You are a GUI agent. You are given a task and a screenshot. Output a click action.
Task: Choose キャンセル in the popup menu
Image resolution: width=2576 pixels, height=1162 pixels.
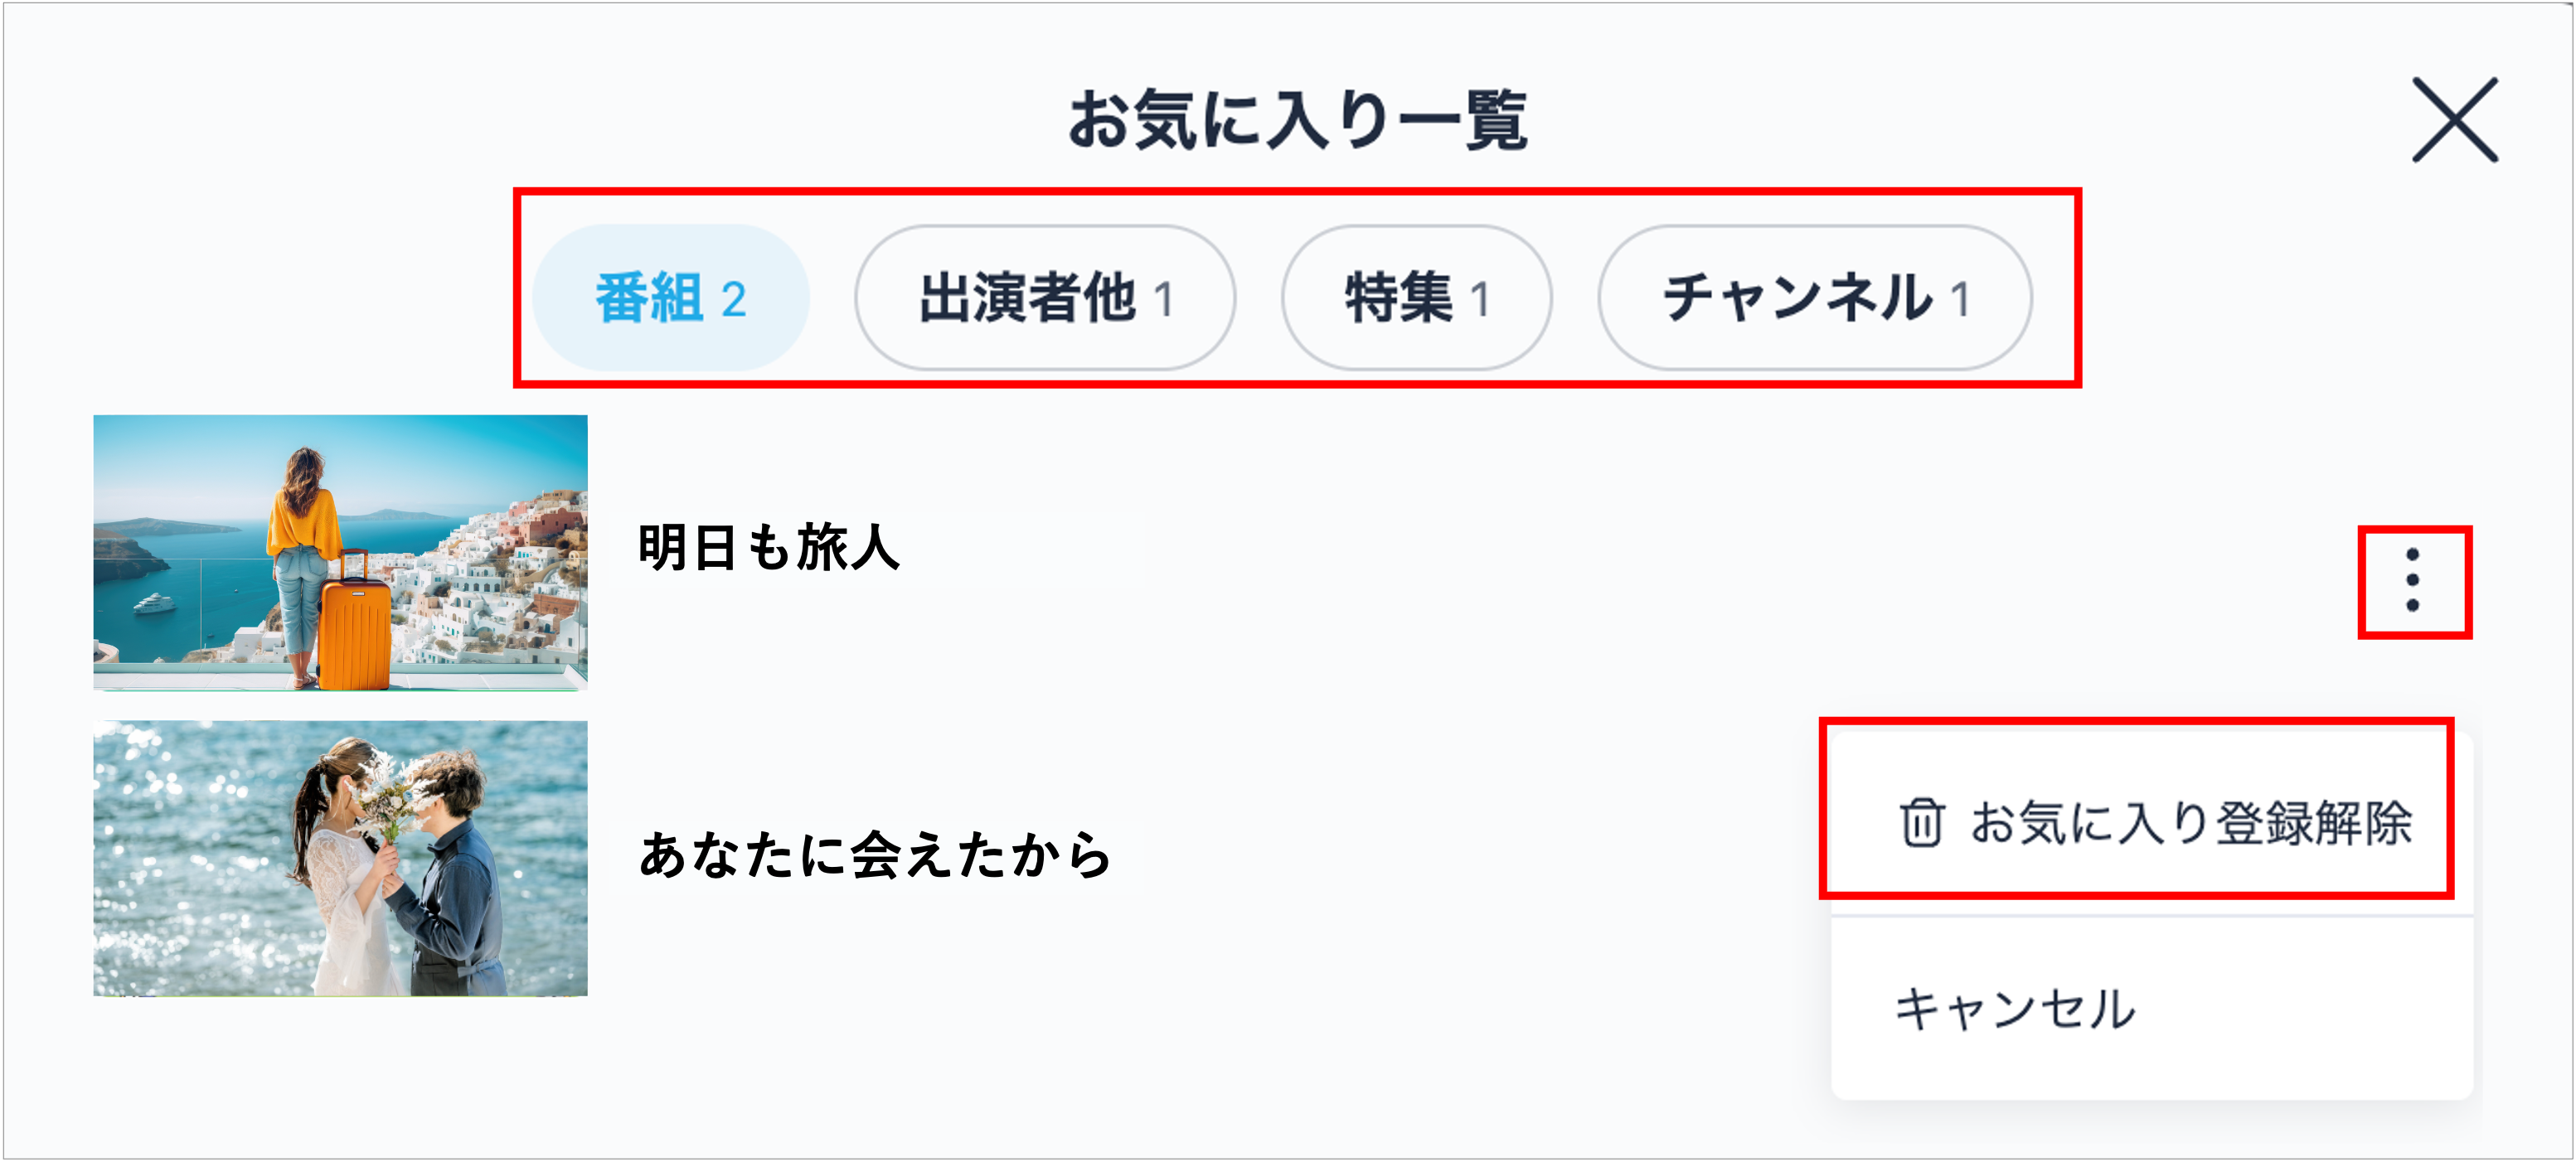point(2015,1008)
